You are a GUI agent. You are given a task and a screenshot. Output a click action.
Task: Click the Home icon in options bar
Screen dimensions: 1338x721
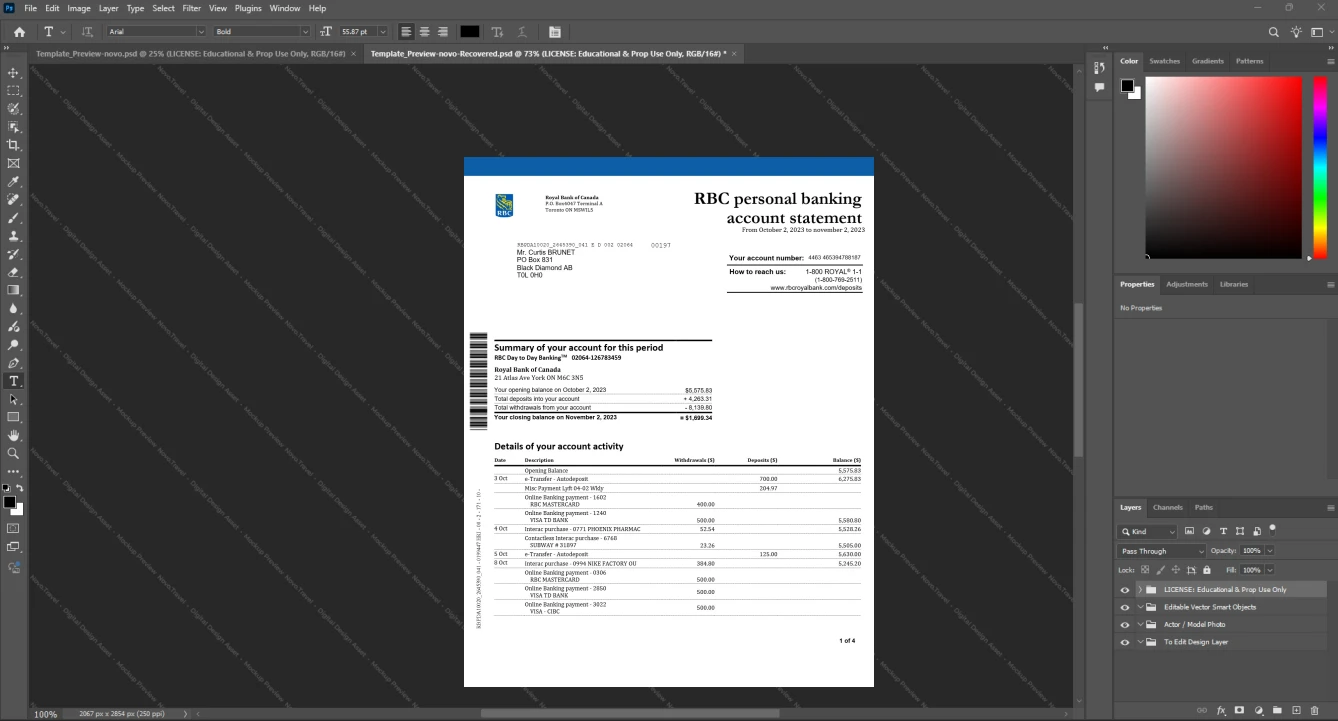[19, 32]
